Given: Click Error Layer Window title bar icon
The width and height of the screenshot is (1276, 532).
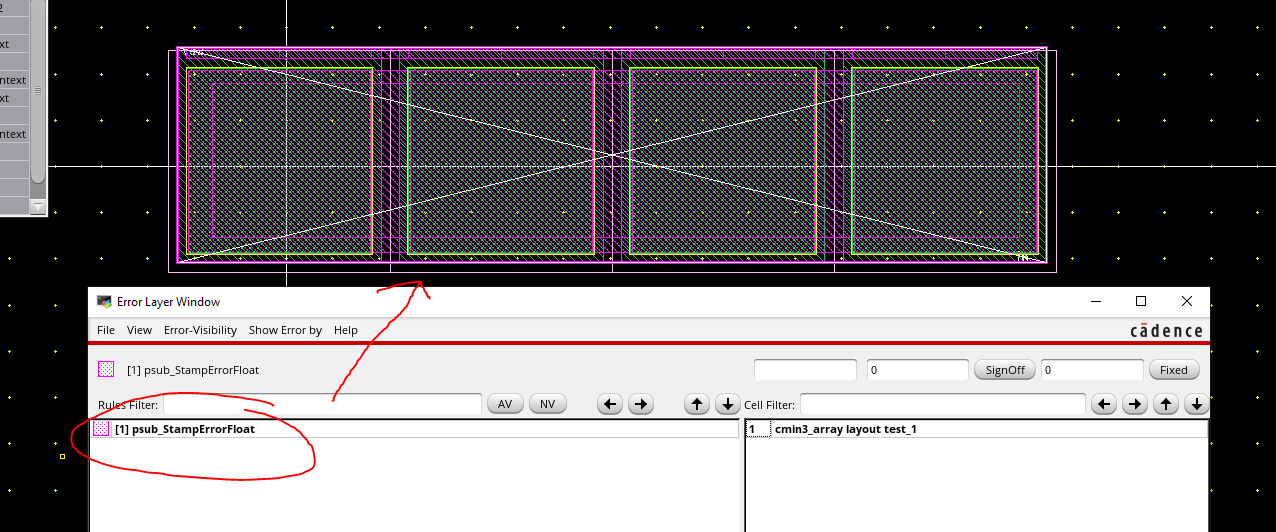Looking at the screenshot, I should click(x=104, y=301).
